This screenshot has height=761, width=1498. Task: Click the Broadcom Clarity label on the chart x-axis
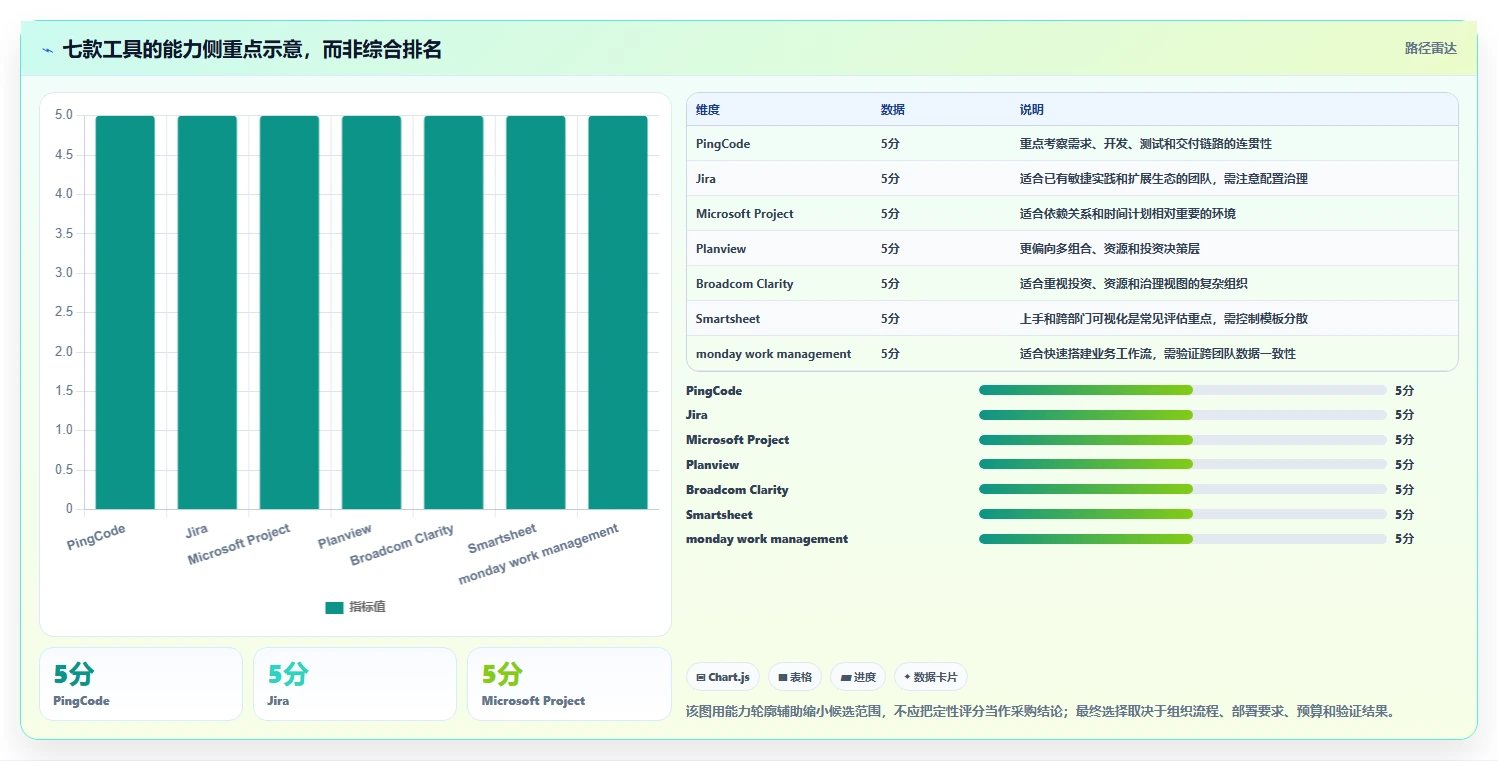pyautogui.click(x=402, y=545)
